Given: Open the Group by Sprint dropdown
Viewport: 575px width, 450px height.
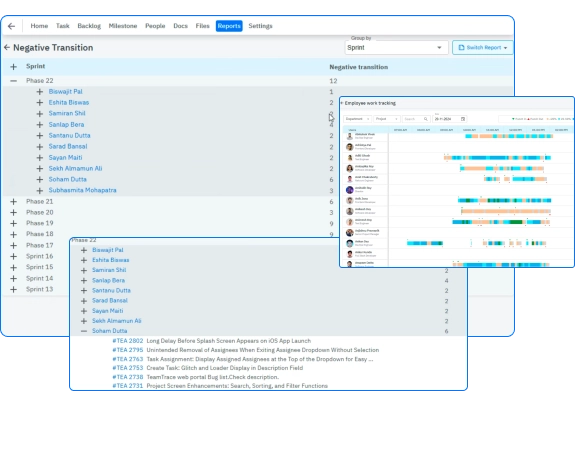Looking at the screenshot, I should pyautogui.click(x=396, y=48).
